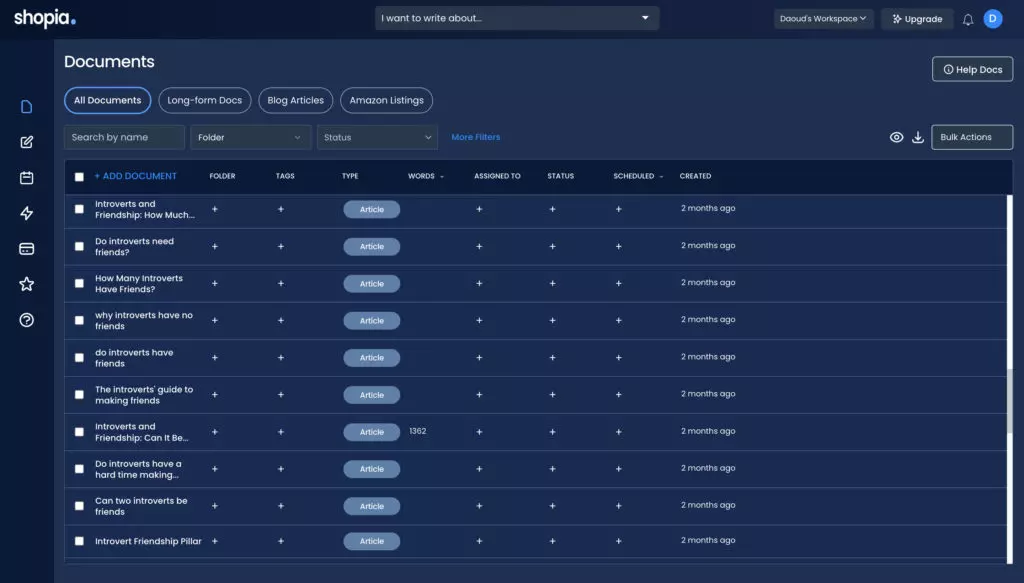The image size is (1024, 583).
Task: Tick the select-all checkbox in table header
Action: (79, 177)
